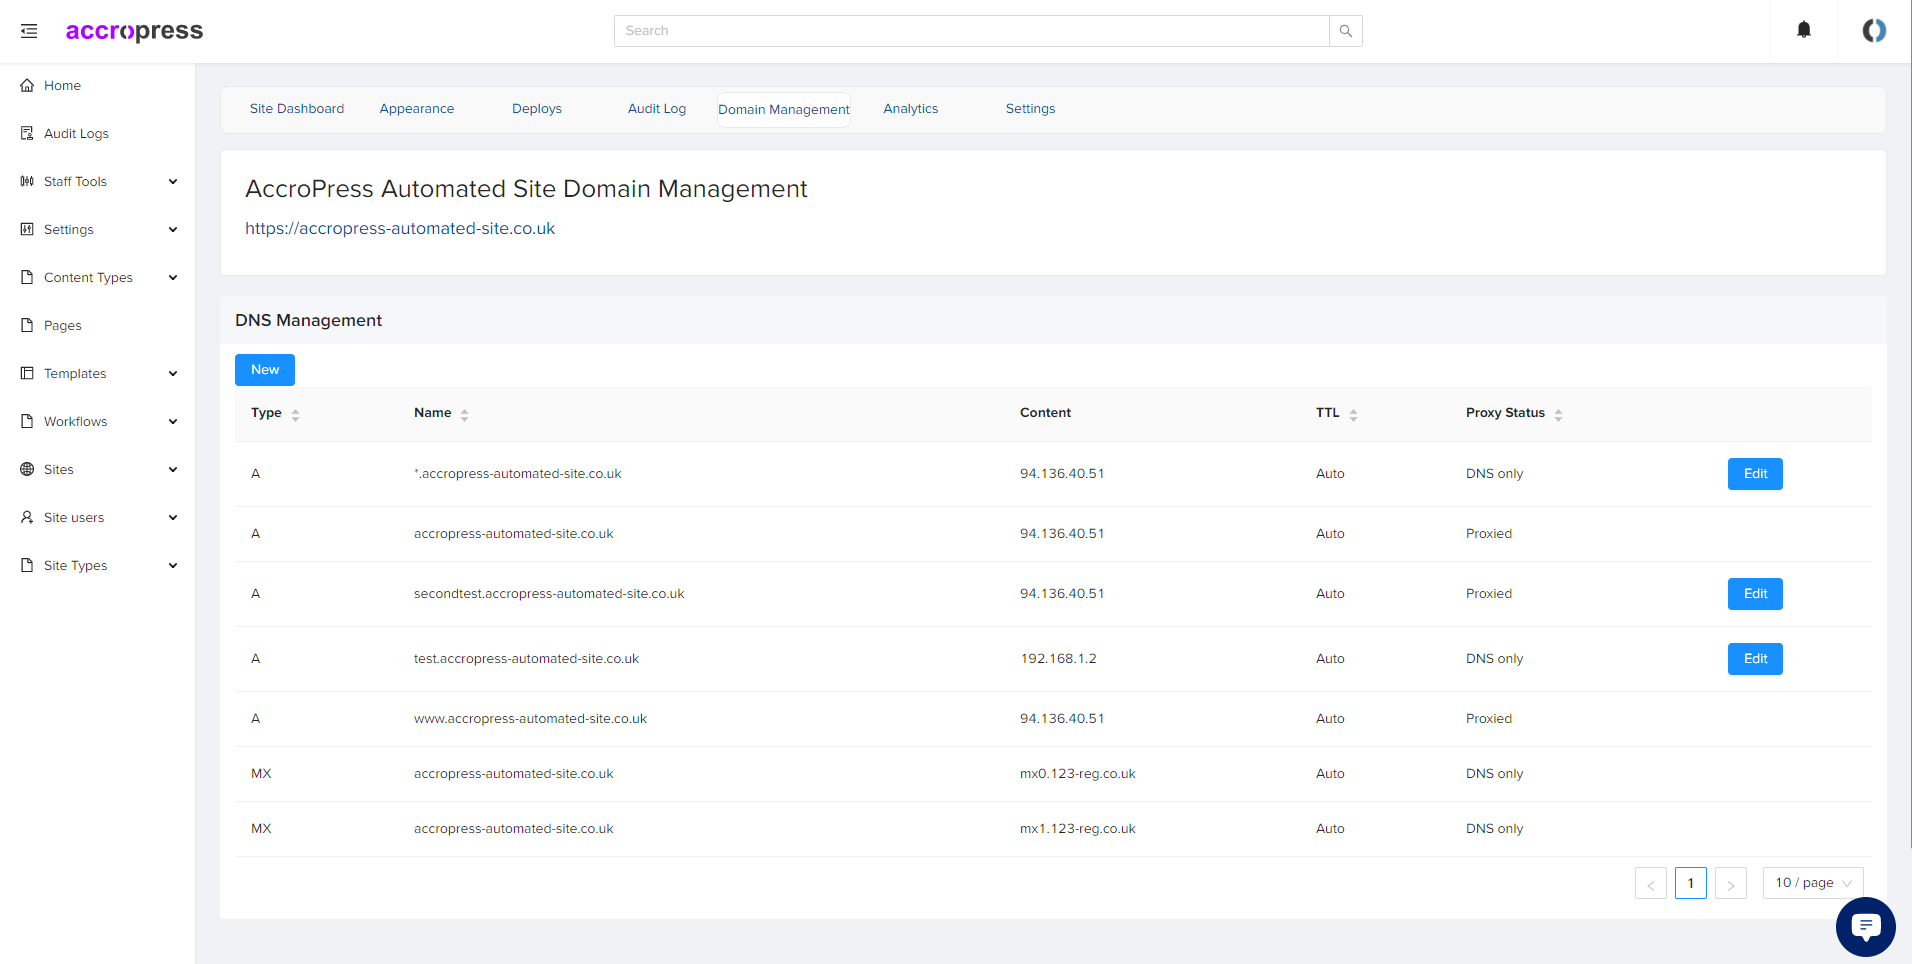The image size is (1912, 964).
Task: Click the Home icon in sidebar
Action: 27,85
